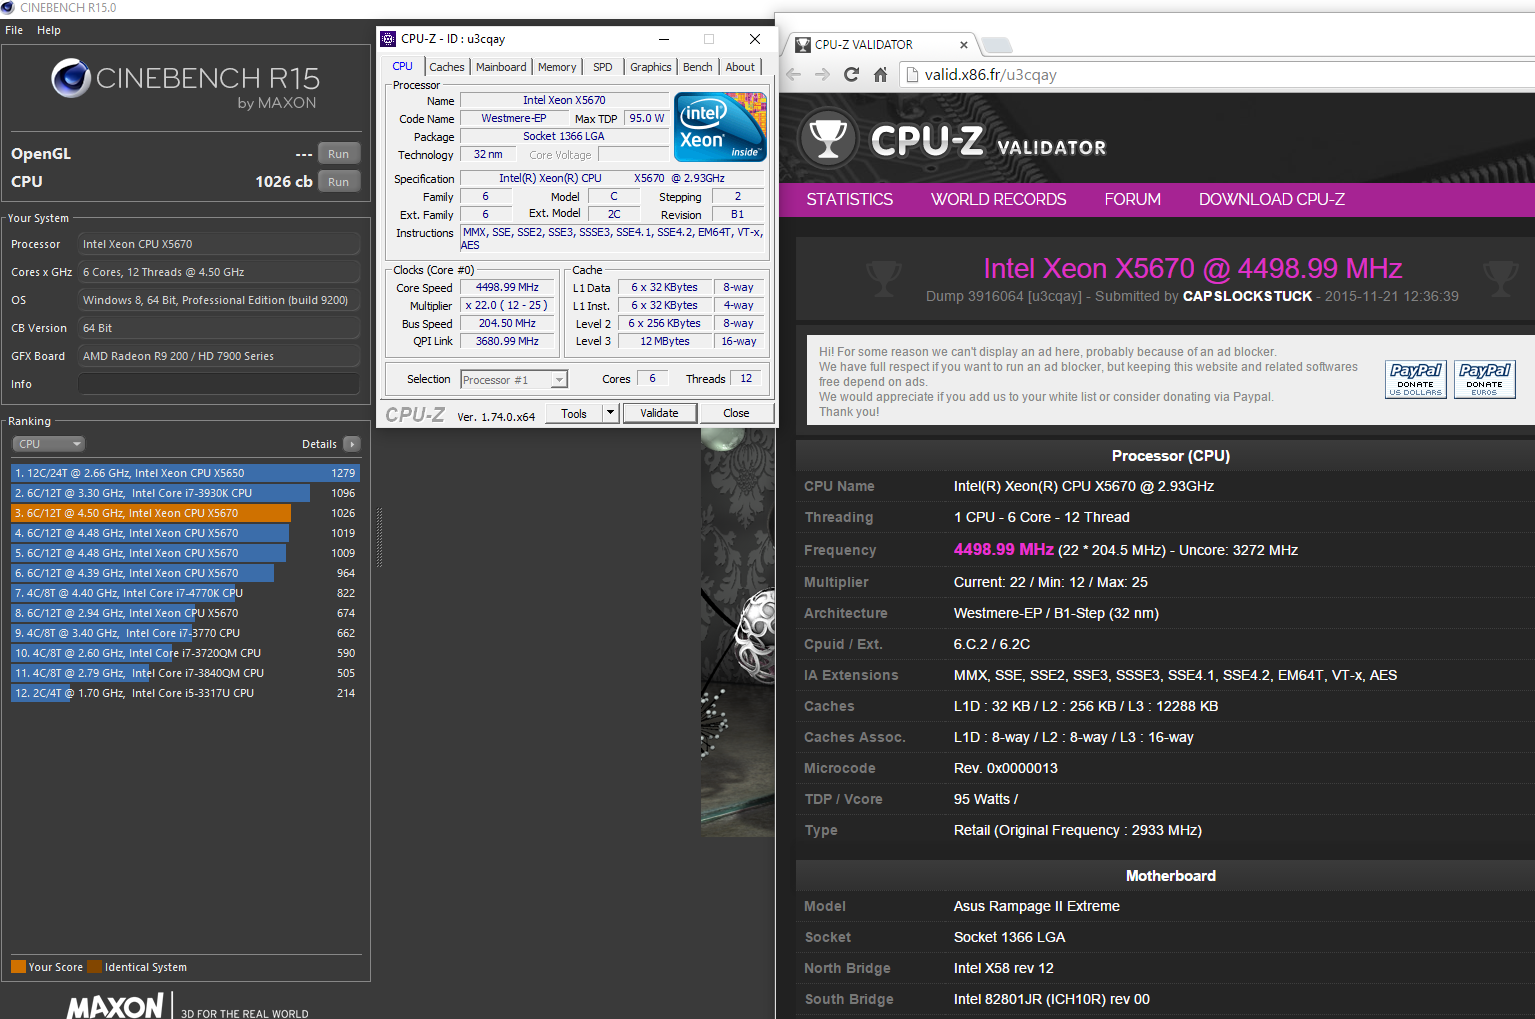Open Cinebench File menu
This screenshot has height=1019, width=1535.
coord(14,30)
